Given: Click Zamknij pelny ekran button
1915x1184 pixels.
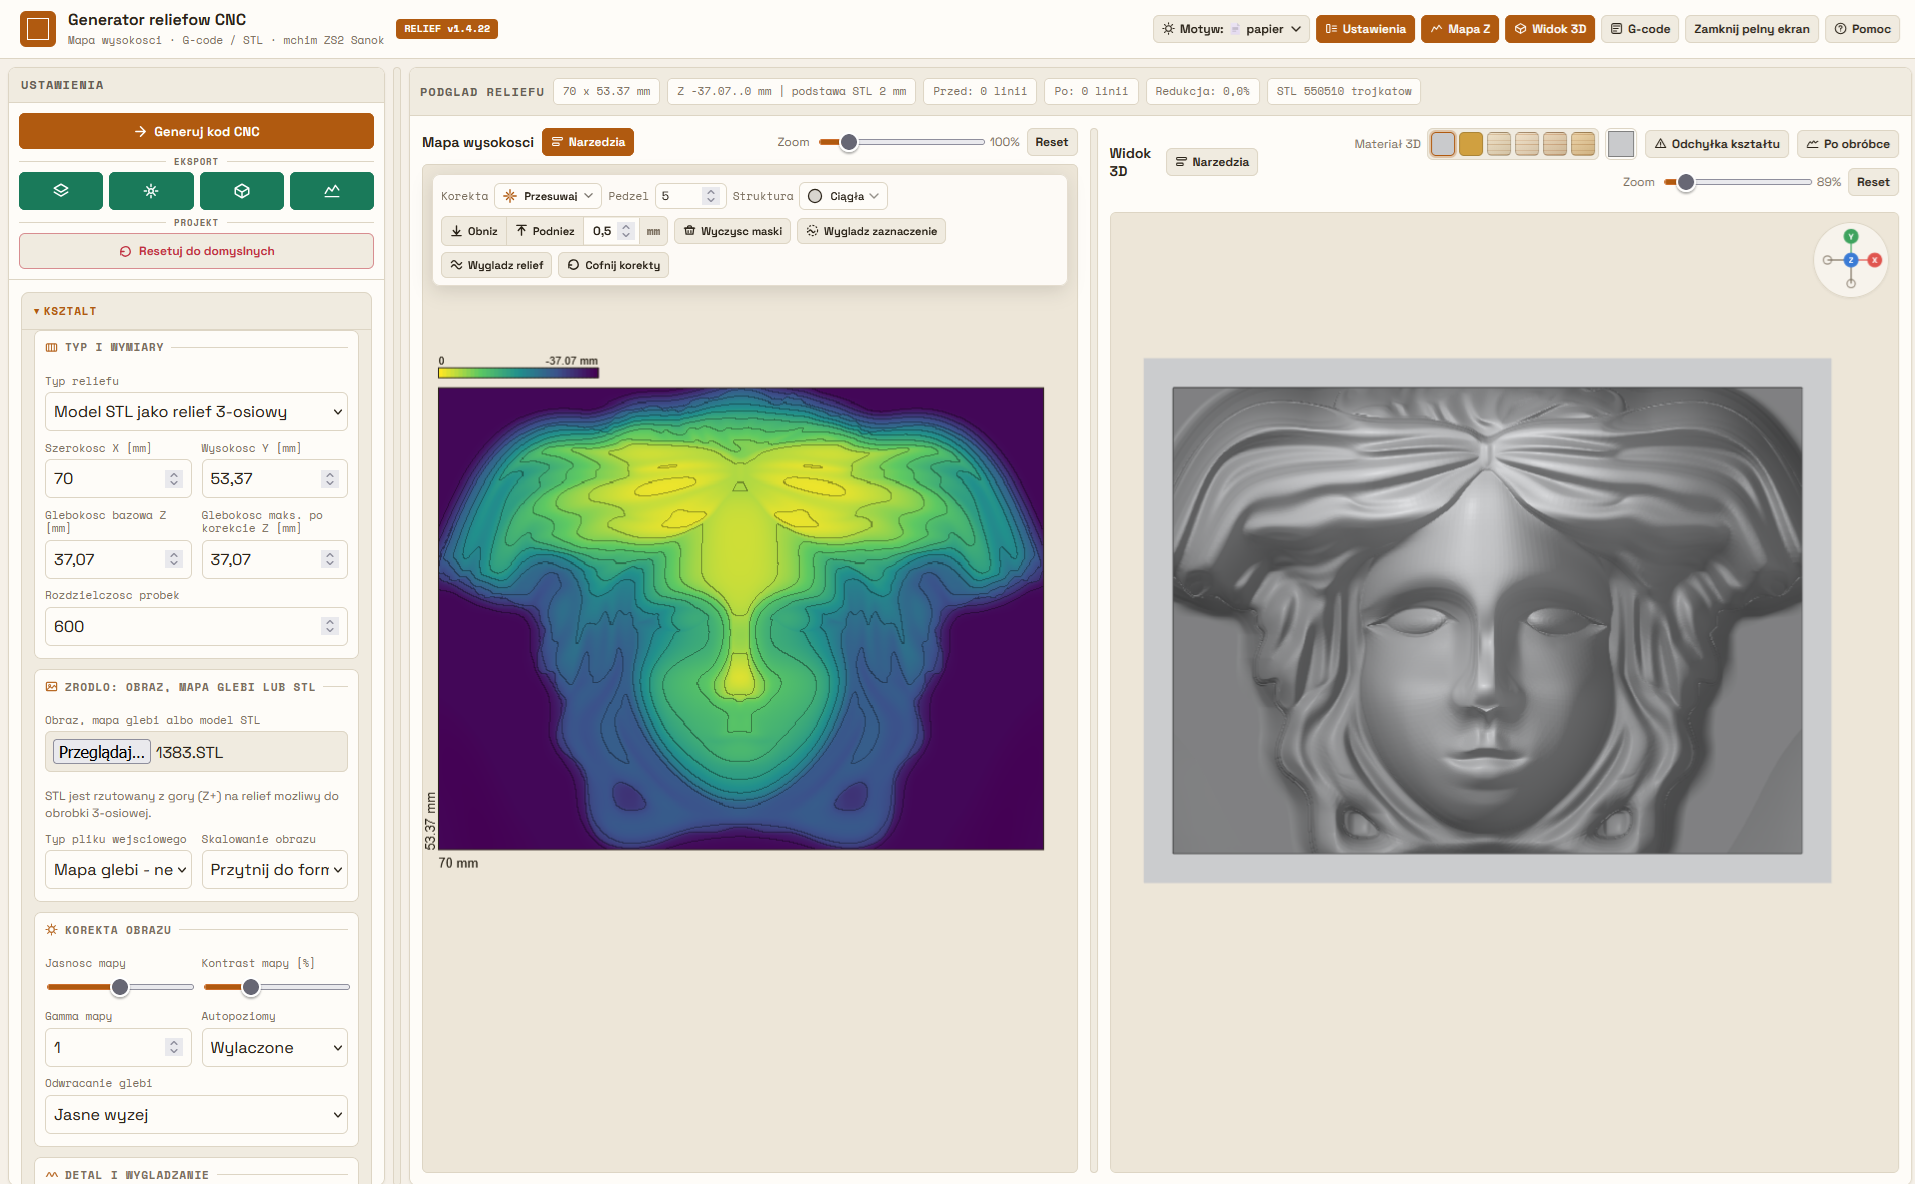Looking at the screenshot, I should [1751, 29].
